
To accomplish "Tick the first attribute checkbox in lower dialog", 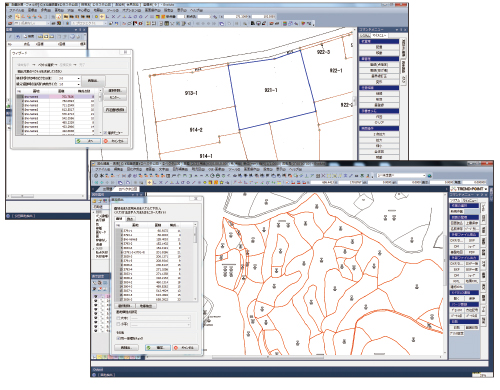I will 118,318.
